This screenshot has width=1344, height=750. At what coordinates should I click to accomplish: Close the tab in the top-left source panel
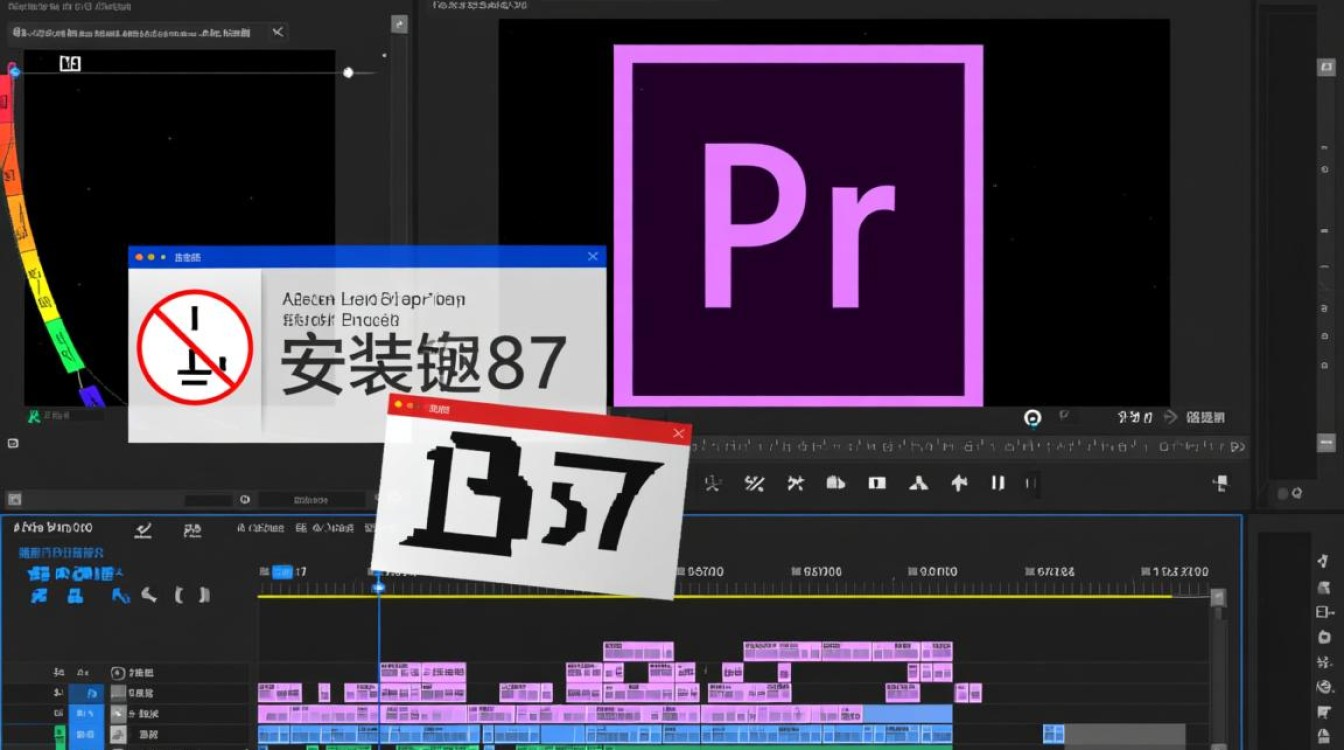277,32
